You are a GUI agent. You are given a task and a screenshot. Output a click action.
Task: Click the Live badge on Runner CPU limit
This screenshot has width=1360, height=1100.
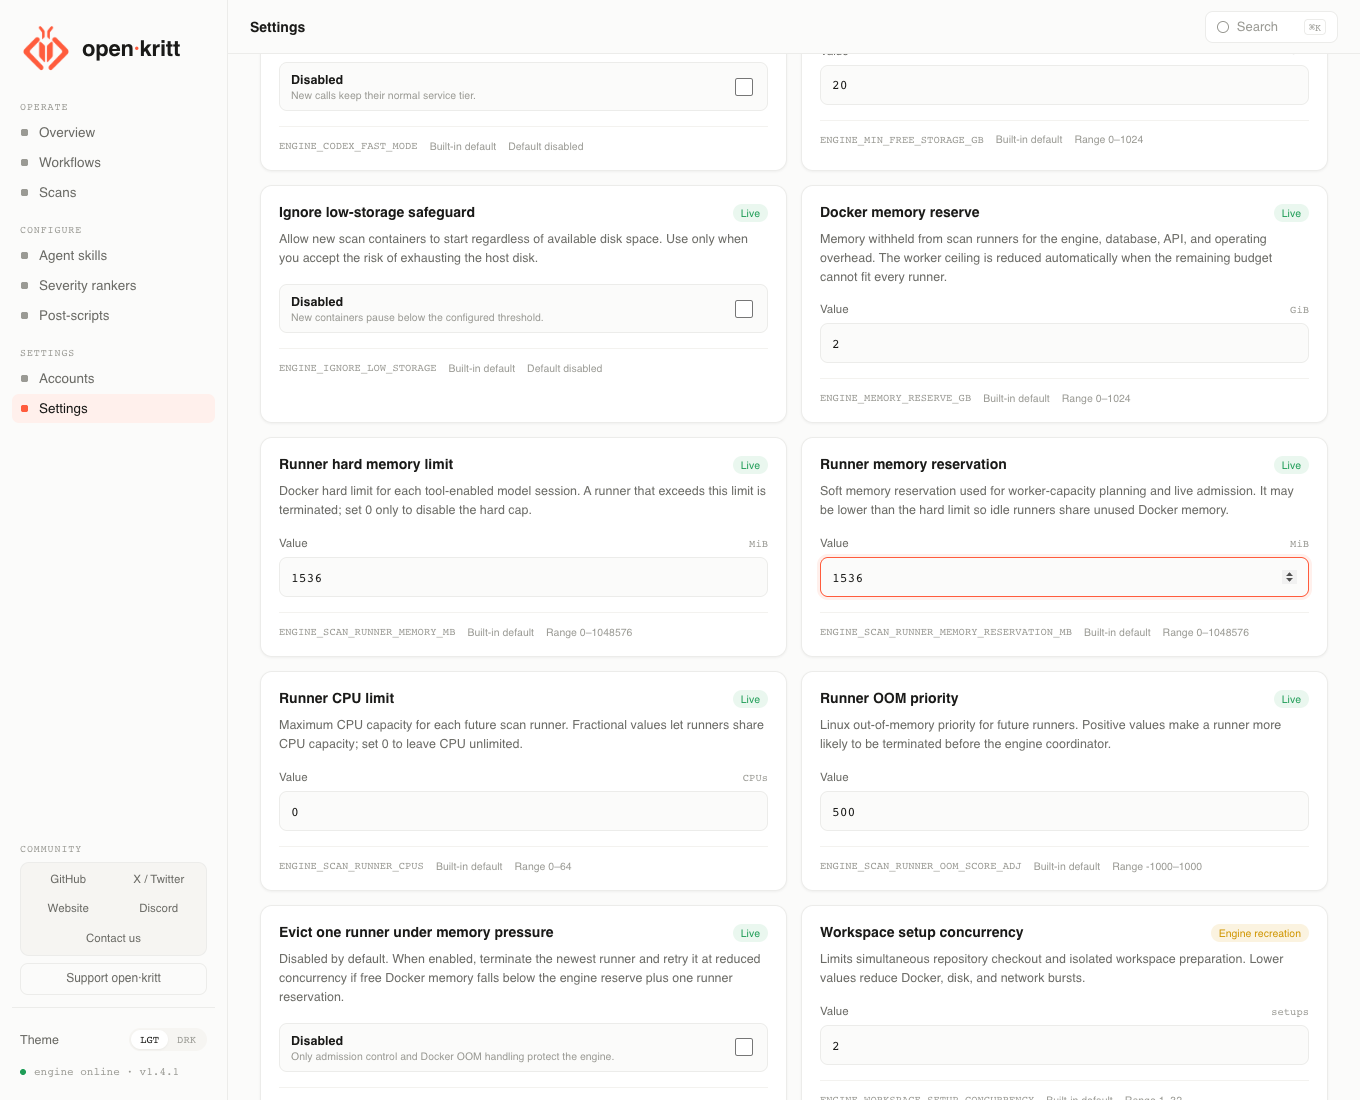click(750, 699)
